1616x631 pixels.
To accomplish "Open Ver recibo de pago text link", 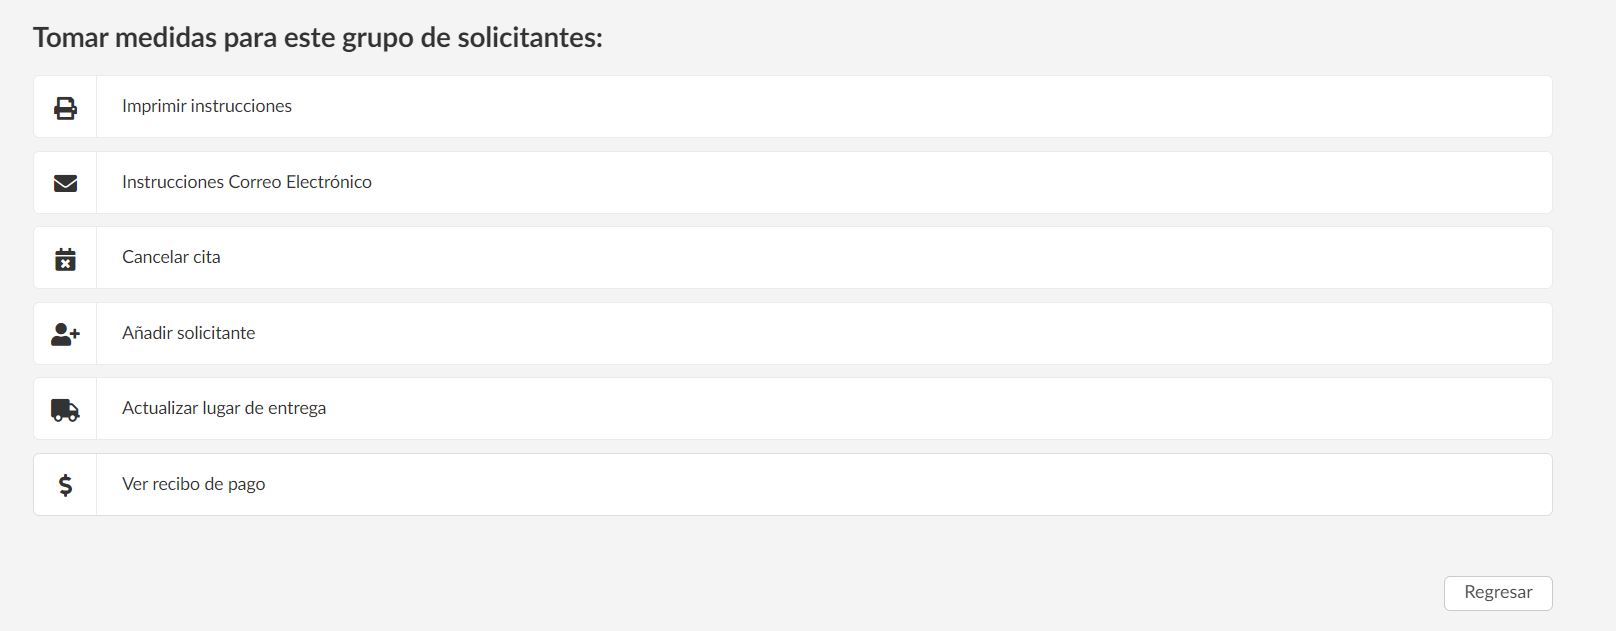I will click(x=194, y=484).
